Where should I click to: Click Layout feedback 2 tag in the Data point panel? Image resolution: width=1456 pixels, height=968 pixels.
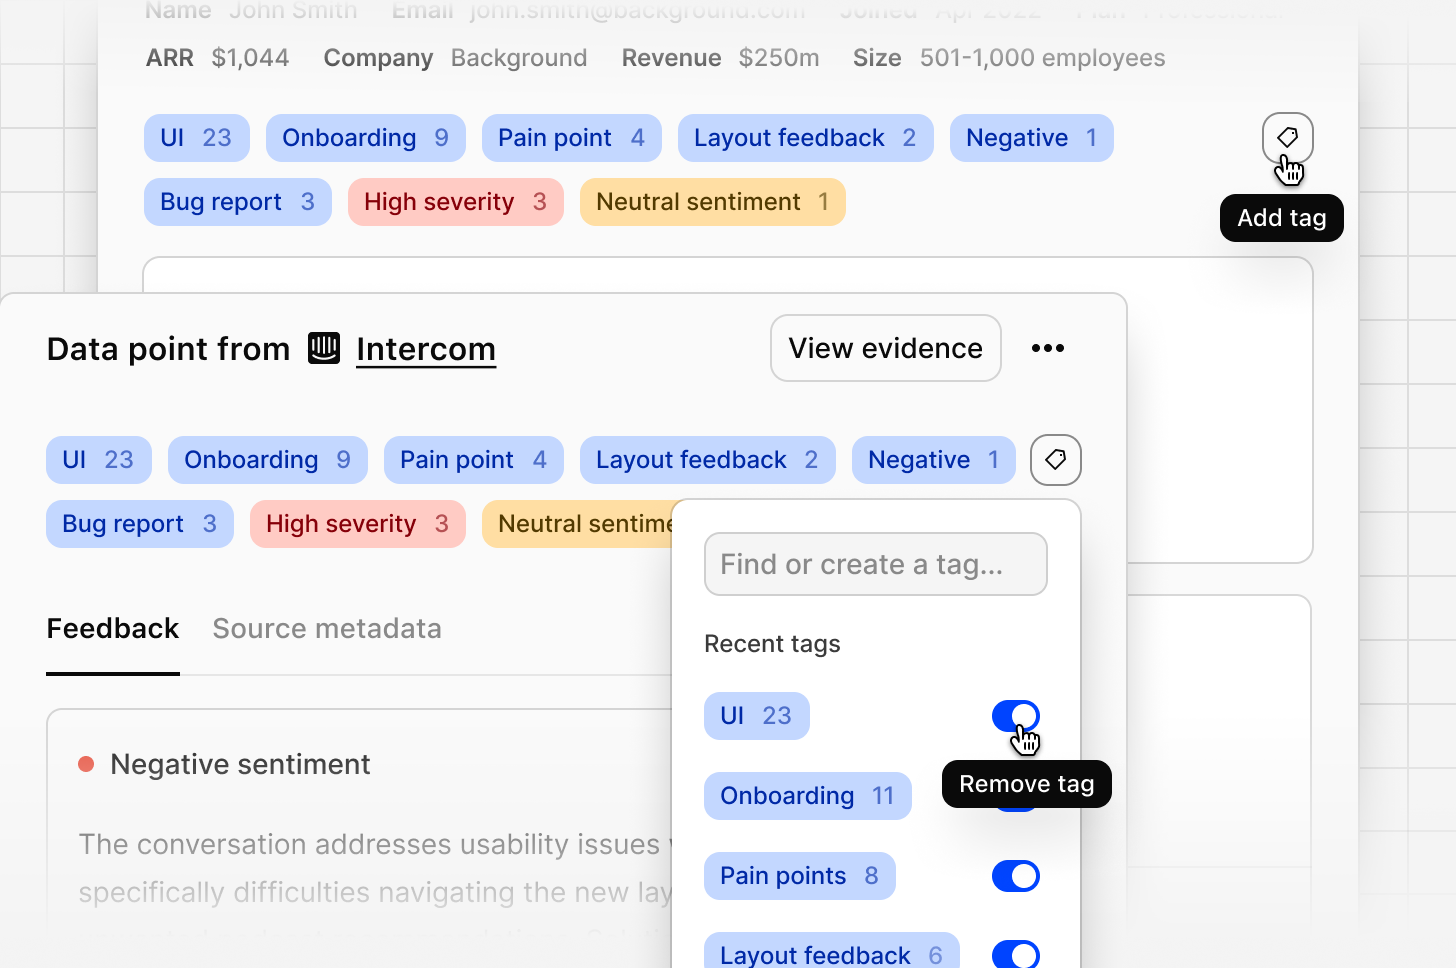coord(708,460)
